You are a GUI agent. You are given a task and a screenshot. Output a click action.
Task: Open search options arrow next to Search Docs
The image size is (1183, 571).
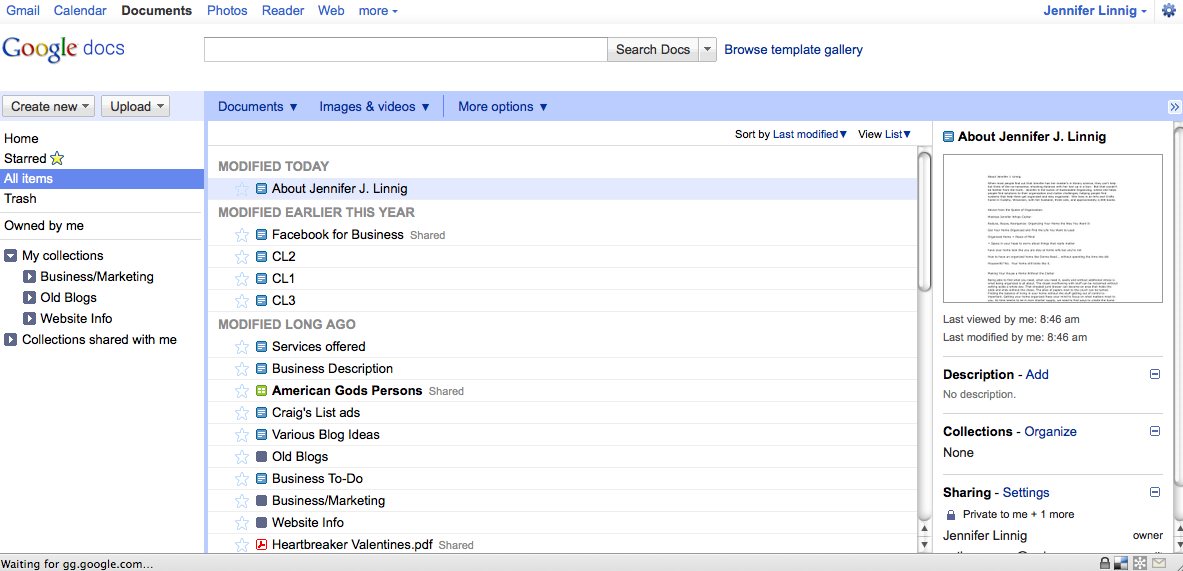tap(707, 50)
